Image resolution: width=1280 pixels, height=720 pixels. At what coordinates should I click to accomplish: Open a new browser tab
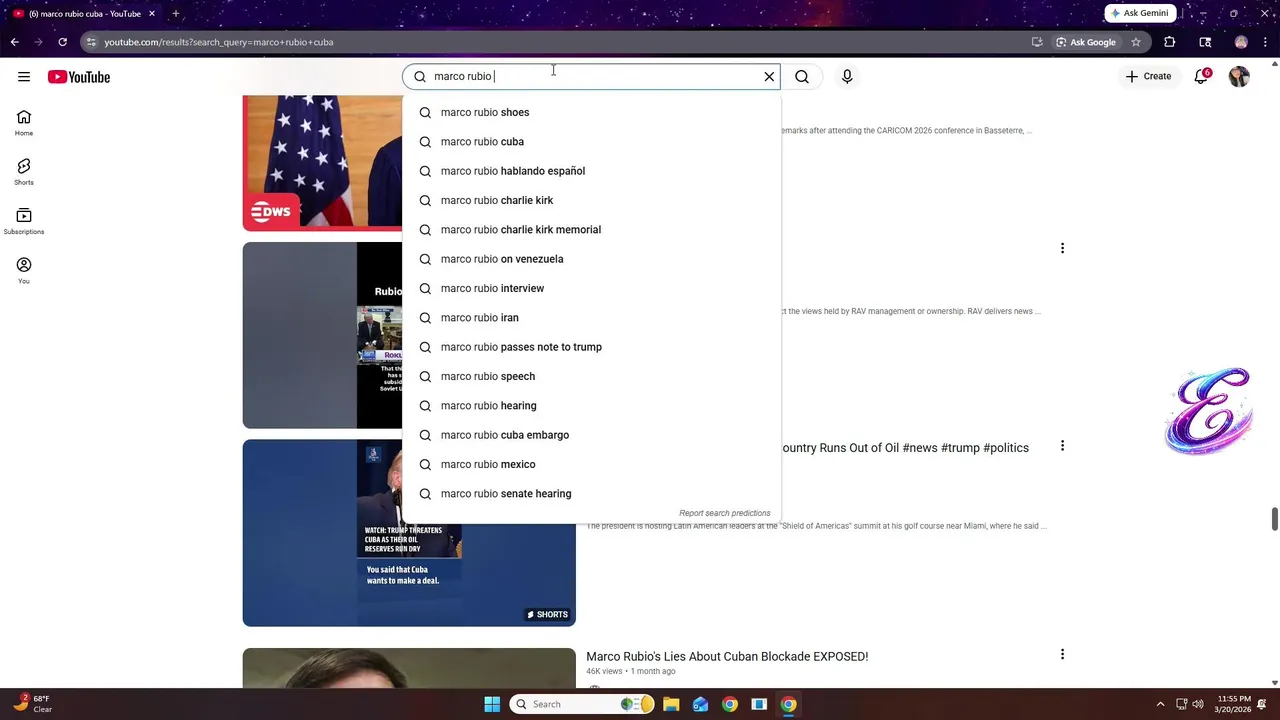point(175,14)
